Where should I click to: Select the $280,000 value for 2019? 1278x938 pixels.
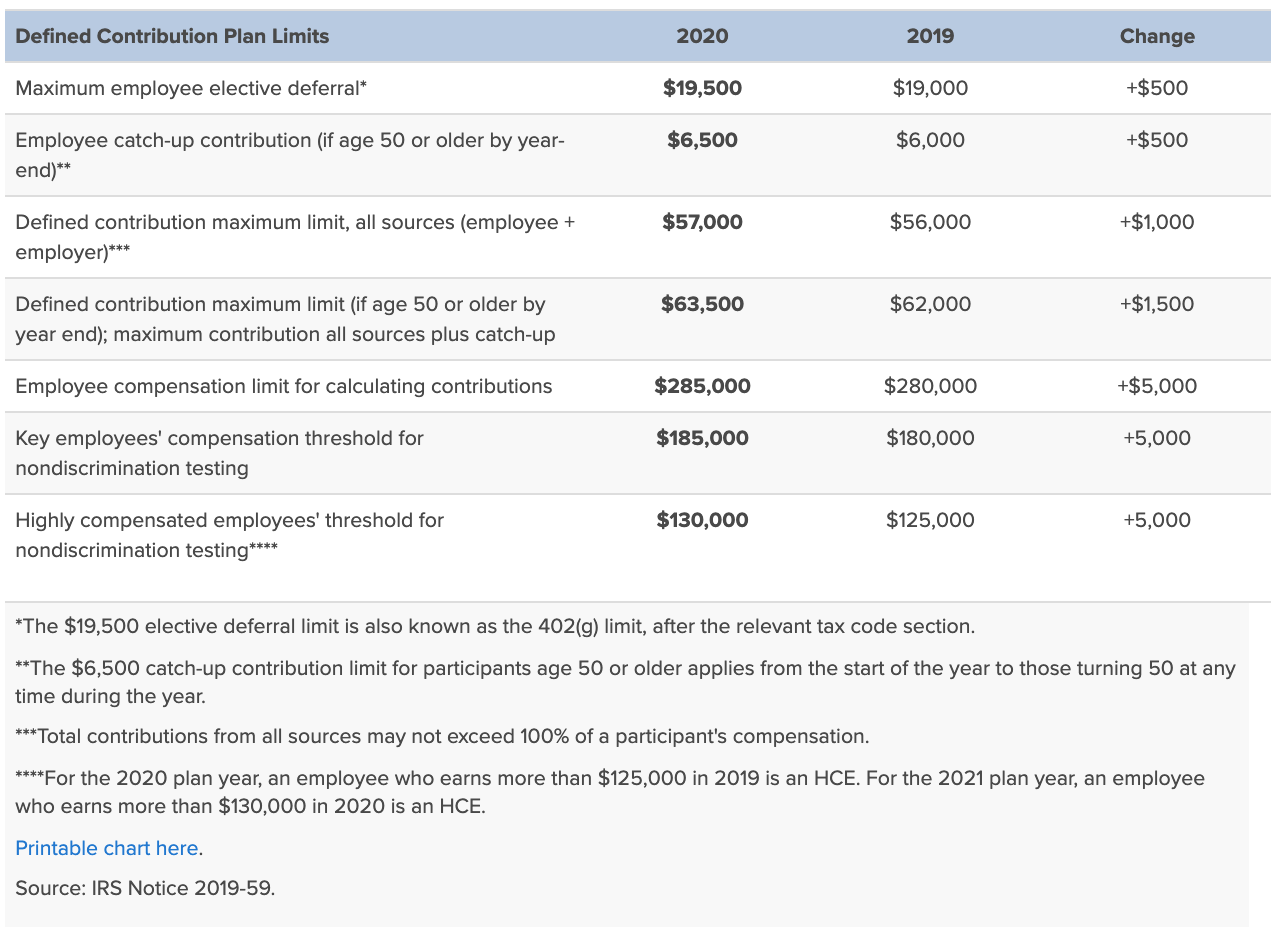(930, 386)
